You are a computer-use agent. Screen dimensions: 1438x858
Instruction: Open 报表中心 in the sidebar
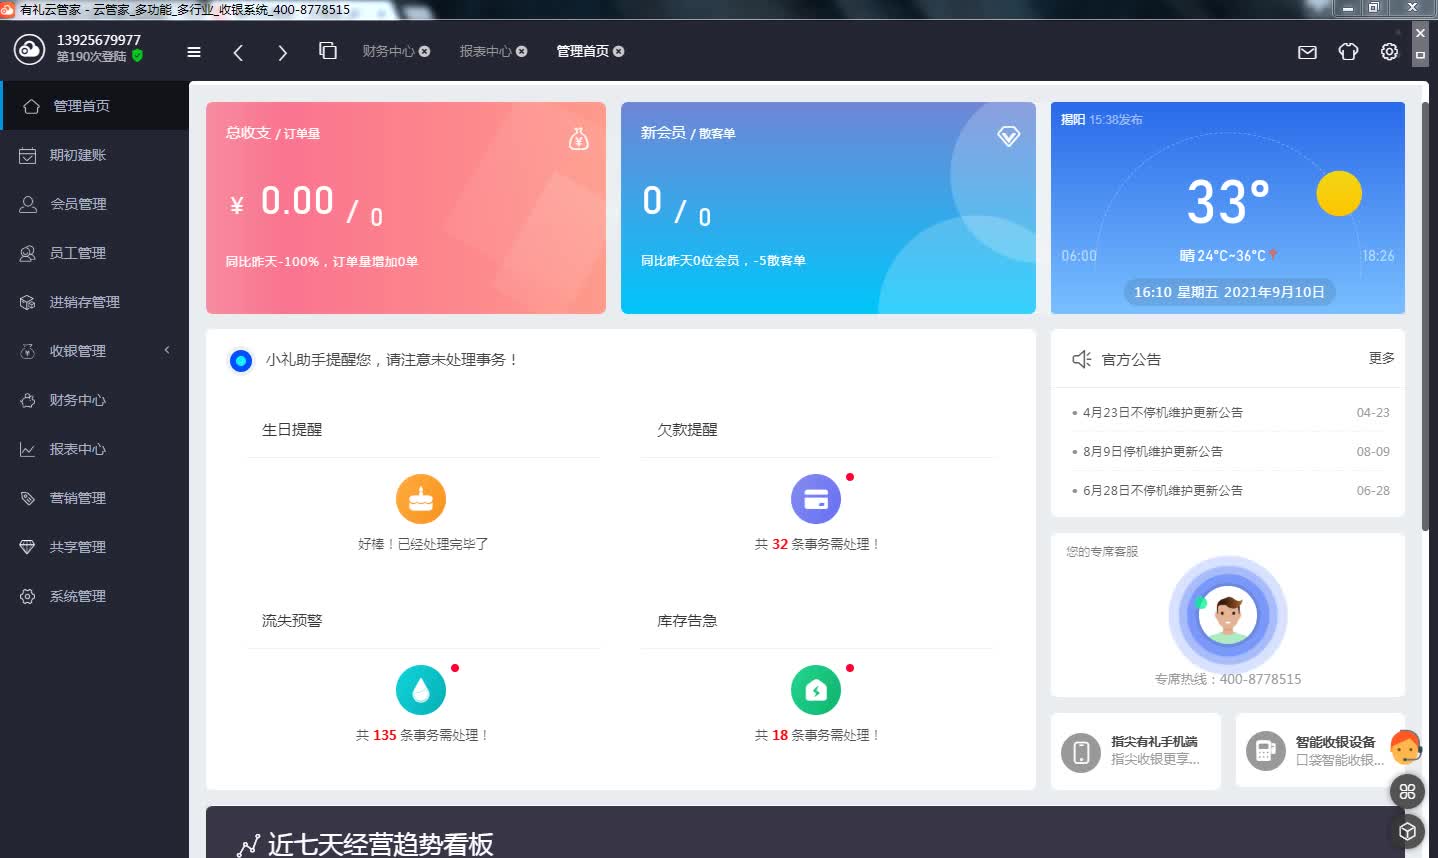[94, 449]
